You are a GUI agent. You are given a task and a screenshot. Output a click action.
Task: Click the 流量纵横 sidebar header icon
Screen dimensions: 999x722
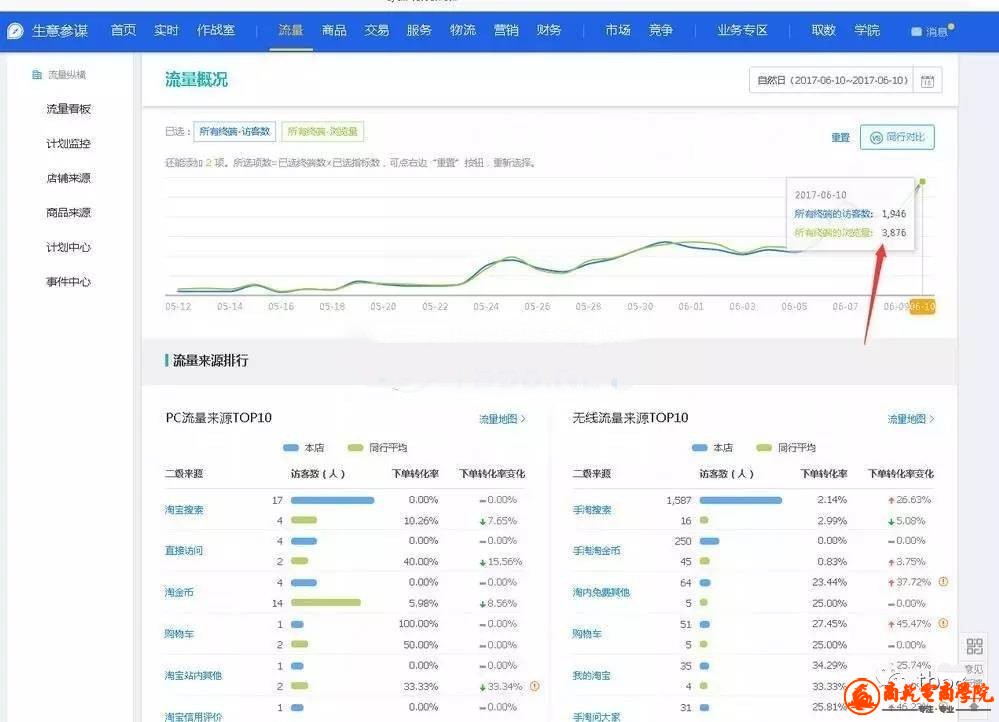click(x=37, y=75)
